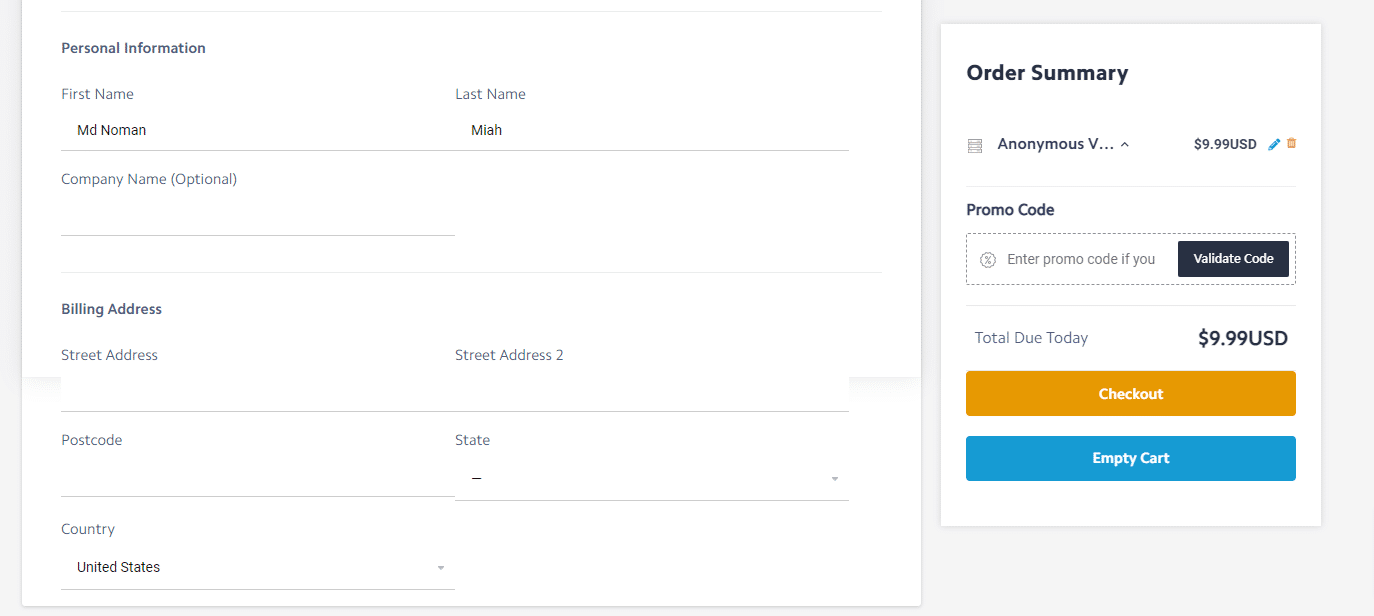
Task: Click the Validate Code button
Action: pyautogui.click(x=1233, y=259)
